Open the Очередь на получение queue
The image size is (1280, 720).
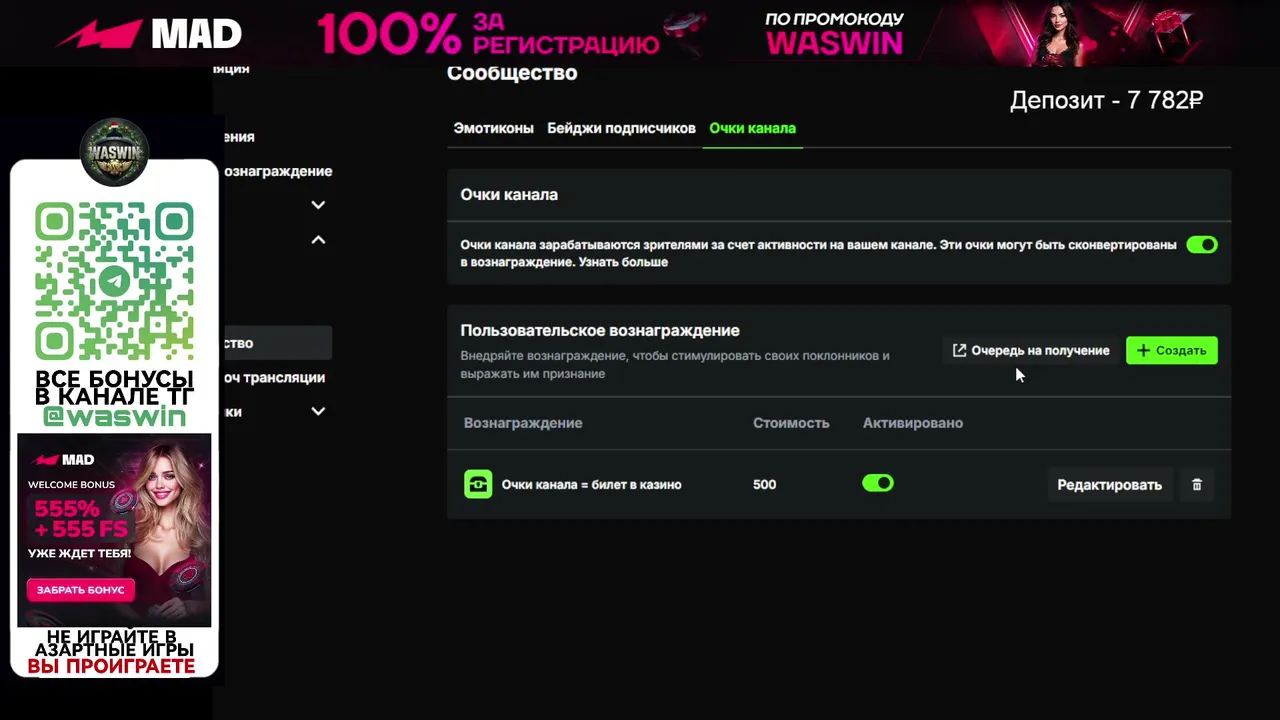[1031, 350]
